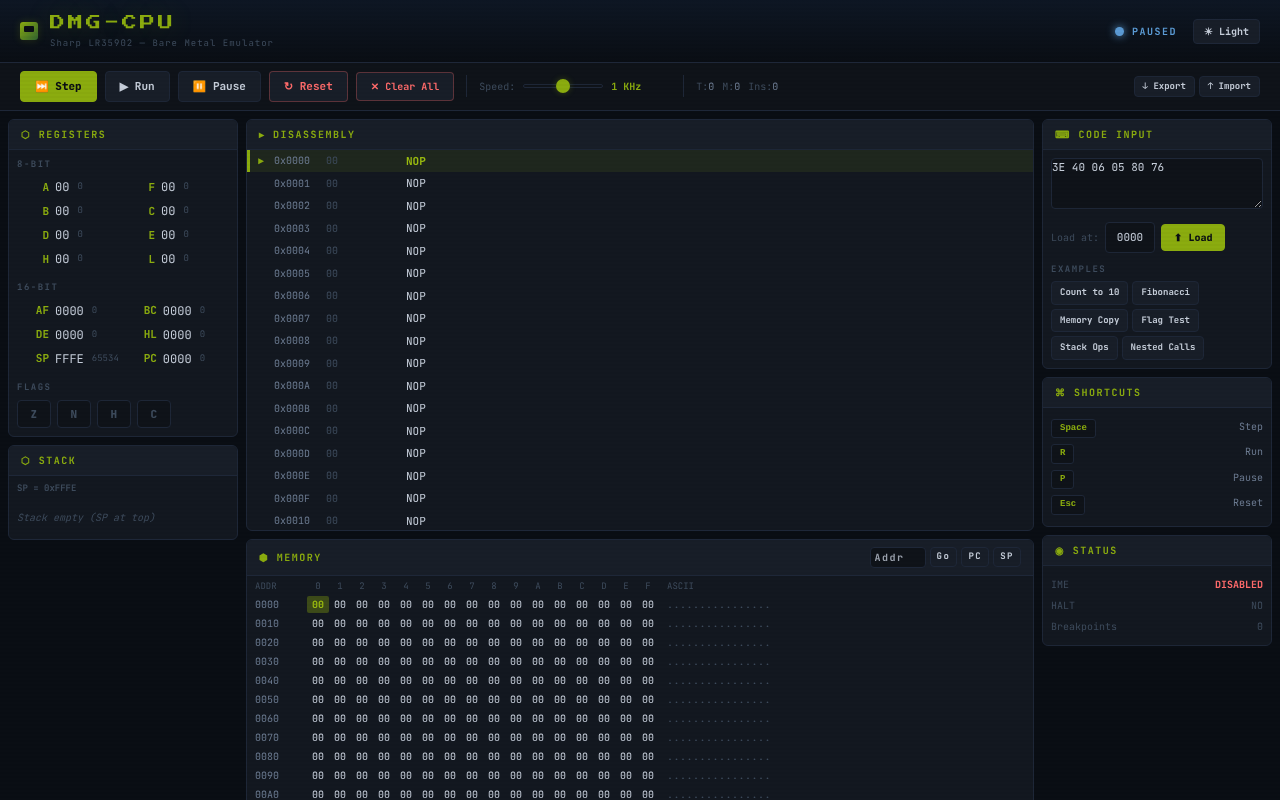The image size is (1280, 800).
Task: Toggle the N flag
Action: pos(74,414)
